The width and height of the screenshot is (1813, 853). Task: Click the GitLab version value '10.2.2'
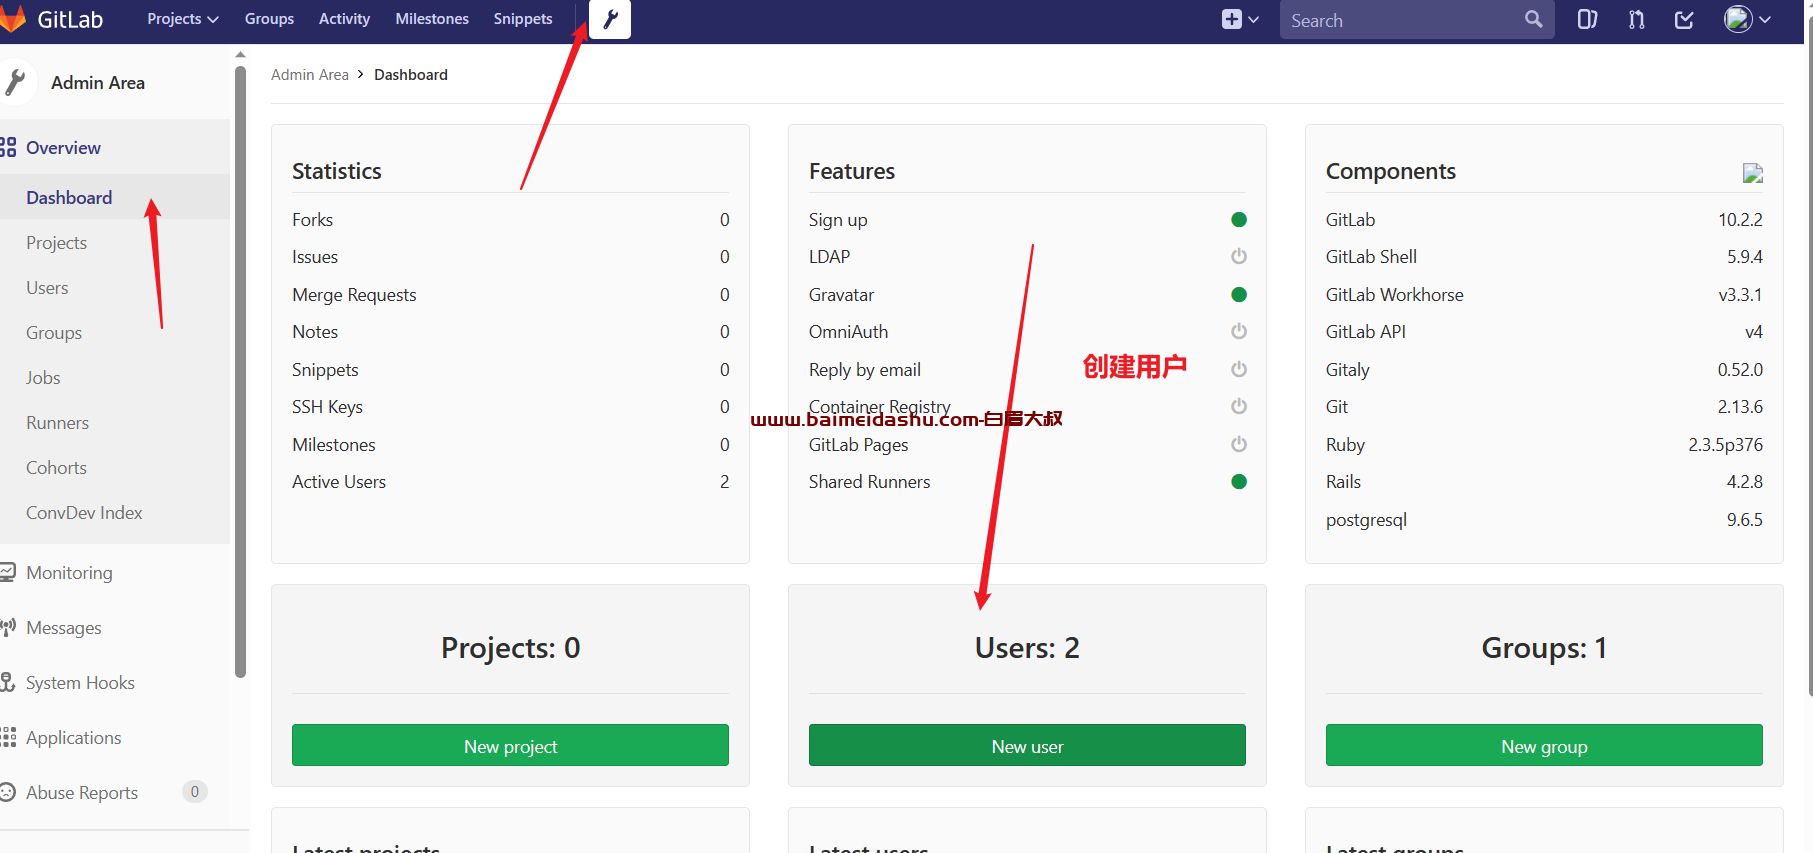click(1740, 220)
